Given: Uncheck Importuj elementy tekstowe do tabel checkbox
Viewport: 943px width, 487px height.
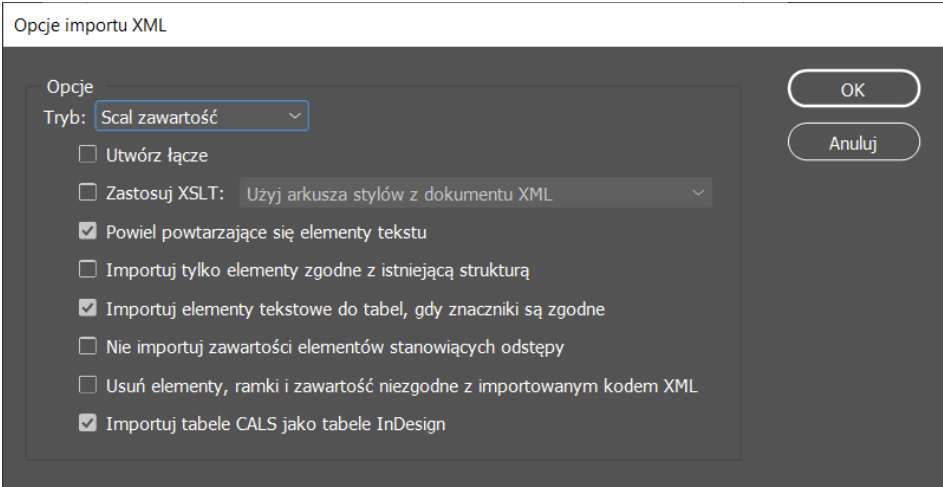Looking at the screenshot, I should click(x=88, y=309).
